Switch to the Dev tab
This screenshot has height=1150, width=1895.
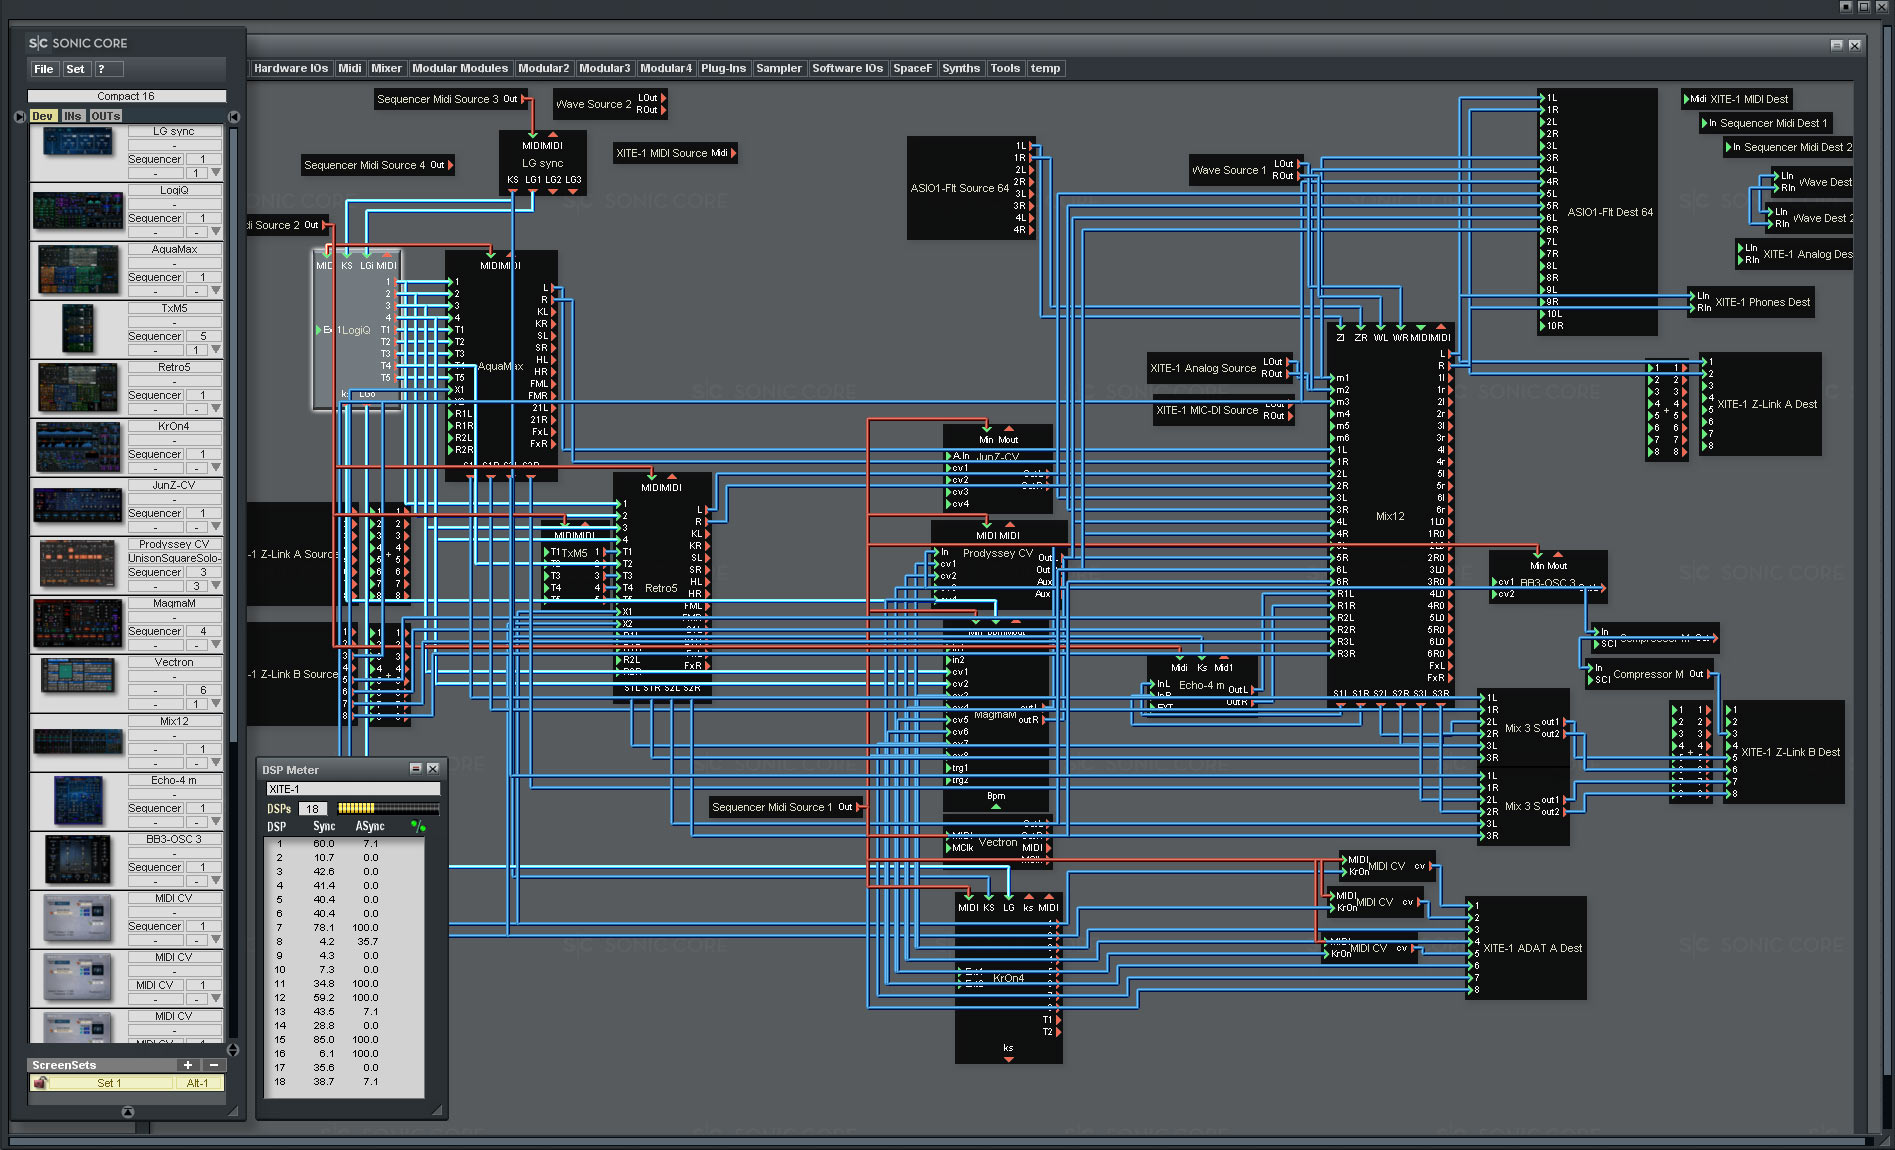(x=42, y=116)
